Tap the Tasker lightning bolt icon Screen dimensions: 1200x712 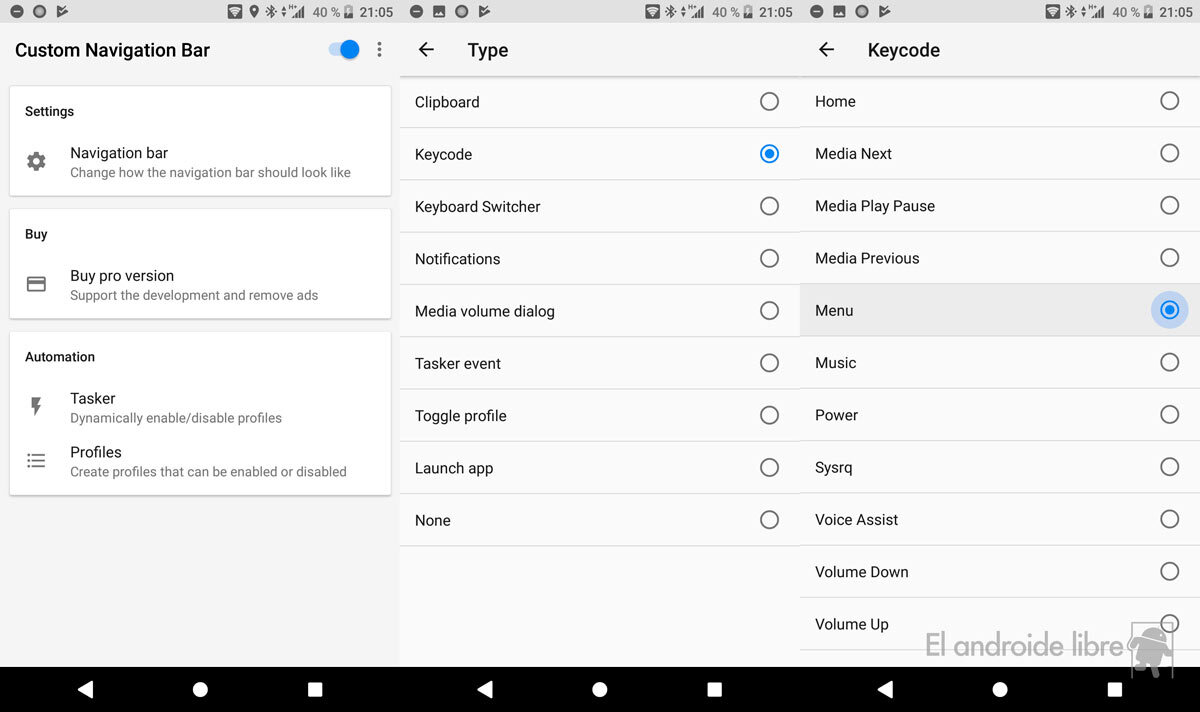[36, 407]
